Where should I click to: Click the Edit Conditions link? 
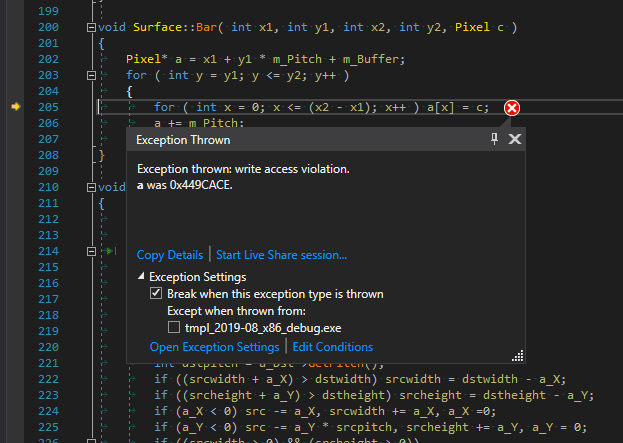point(333,347)
